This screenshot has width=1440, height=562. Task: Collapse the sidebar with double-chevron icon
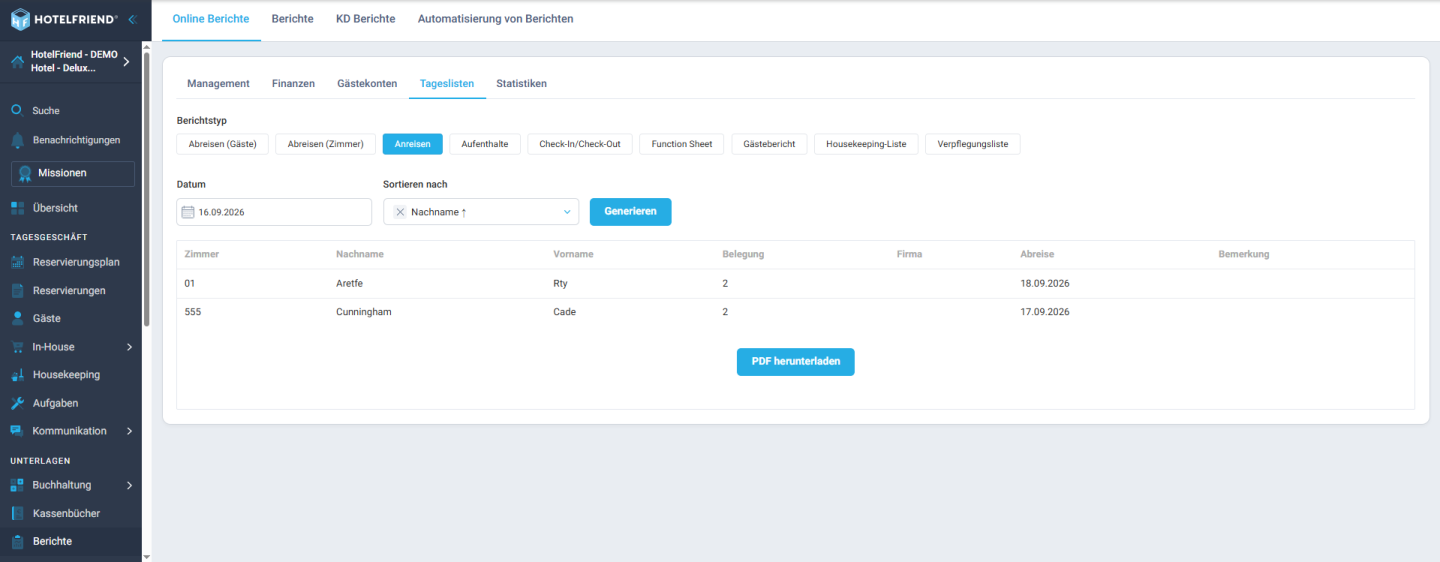[x=132, y=19]
